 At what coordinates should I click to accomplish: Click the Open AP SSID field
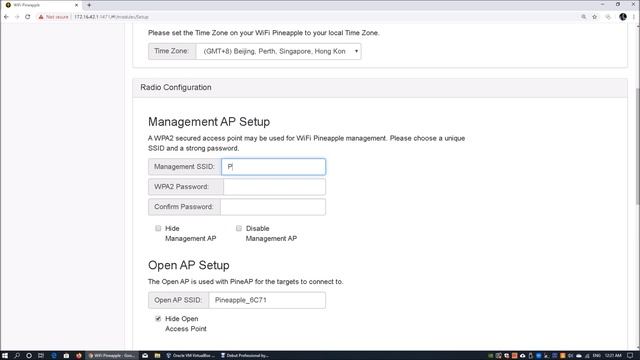[267, 300]
